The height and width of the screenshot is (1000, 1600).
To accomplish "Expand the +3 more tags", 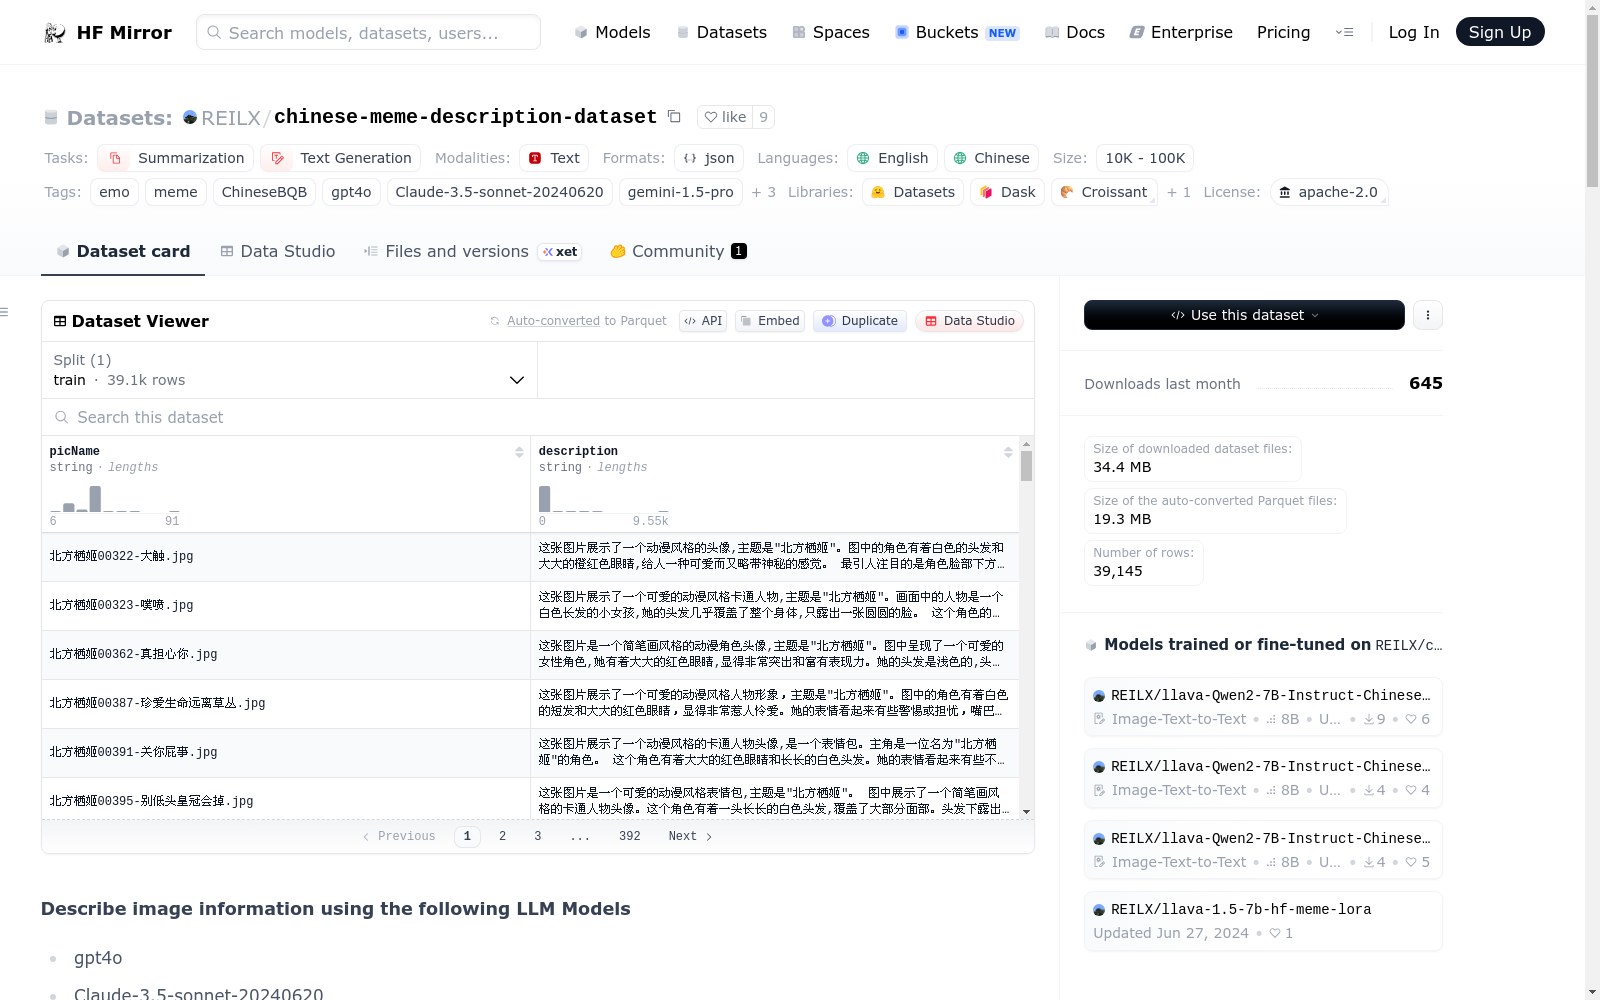I will 764,192.
